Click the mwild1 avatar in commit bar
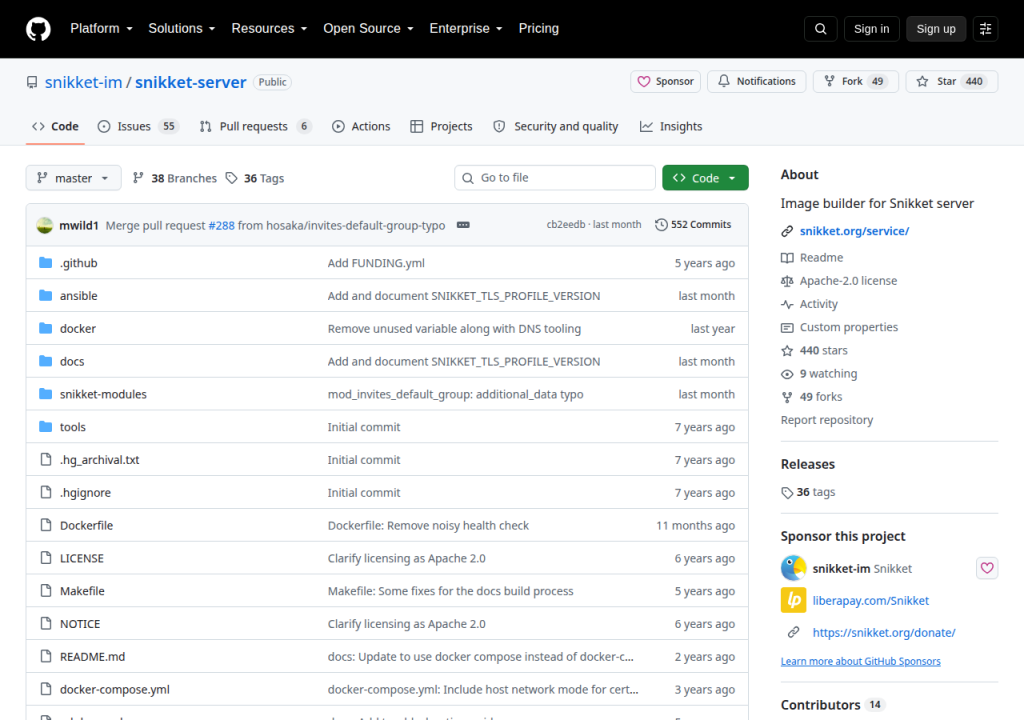The image size is (1024, 720). pyautogui.click(x=44, y=225)
